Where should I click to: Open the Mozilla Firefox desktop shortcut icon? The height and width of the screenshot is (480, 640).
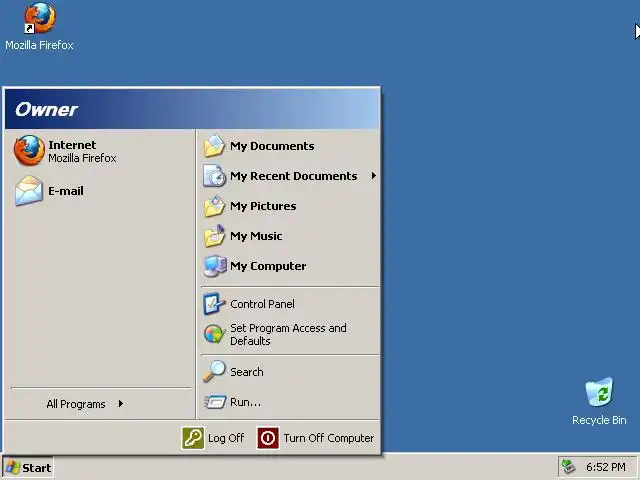pyautogui.click(x=40, y=18)
